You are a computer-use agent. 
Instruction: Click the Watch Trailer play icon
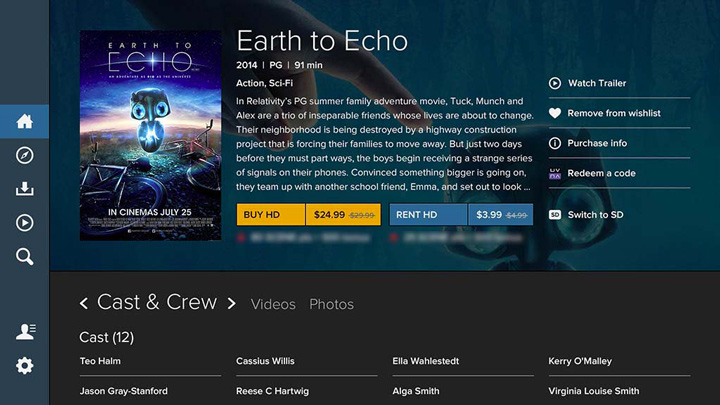click(x=555, y=83)
